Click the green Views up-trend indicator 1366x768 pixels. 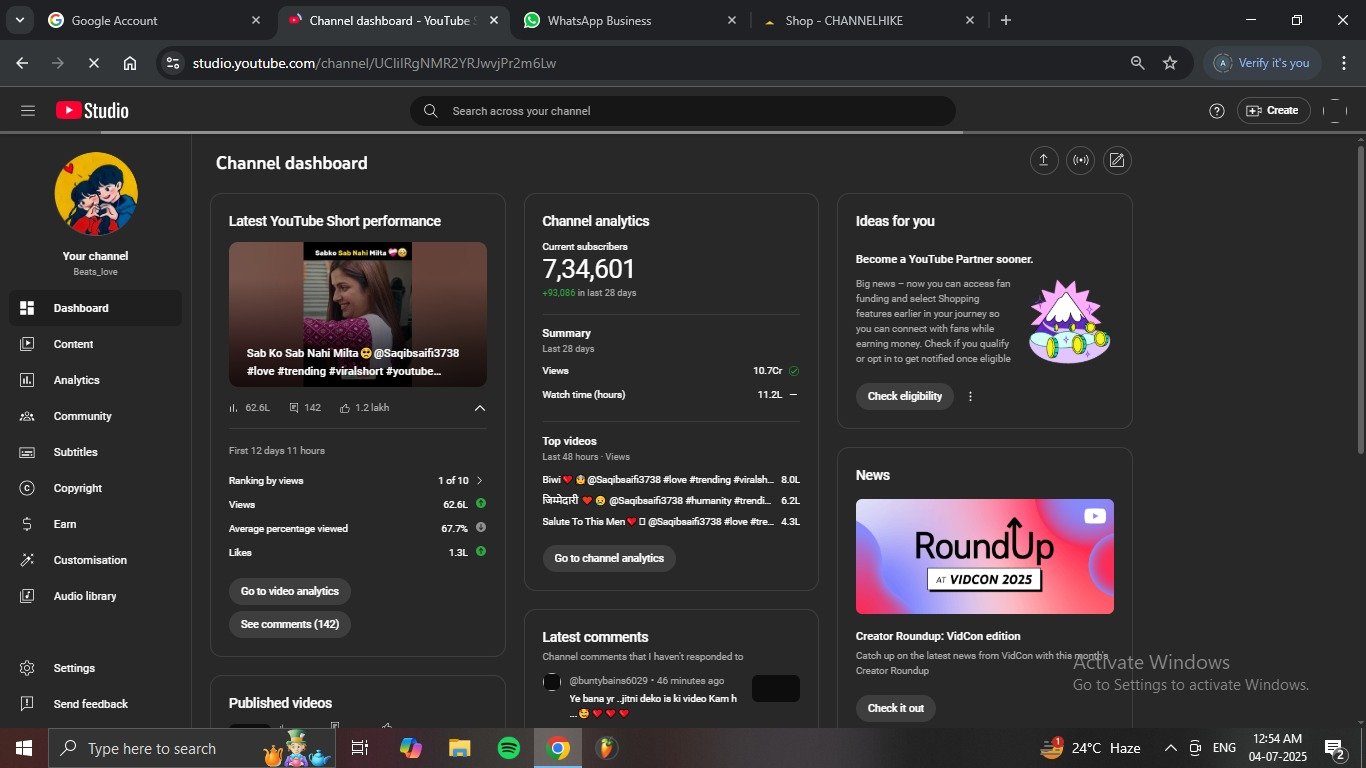click(481, 504)
